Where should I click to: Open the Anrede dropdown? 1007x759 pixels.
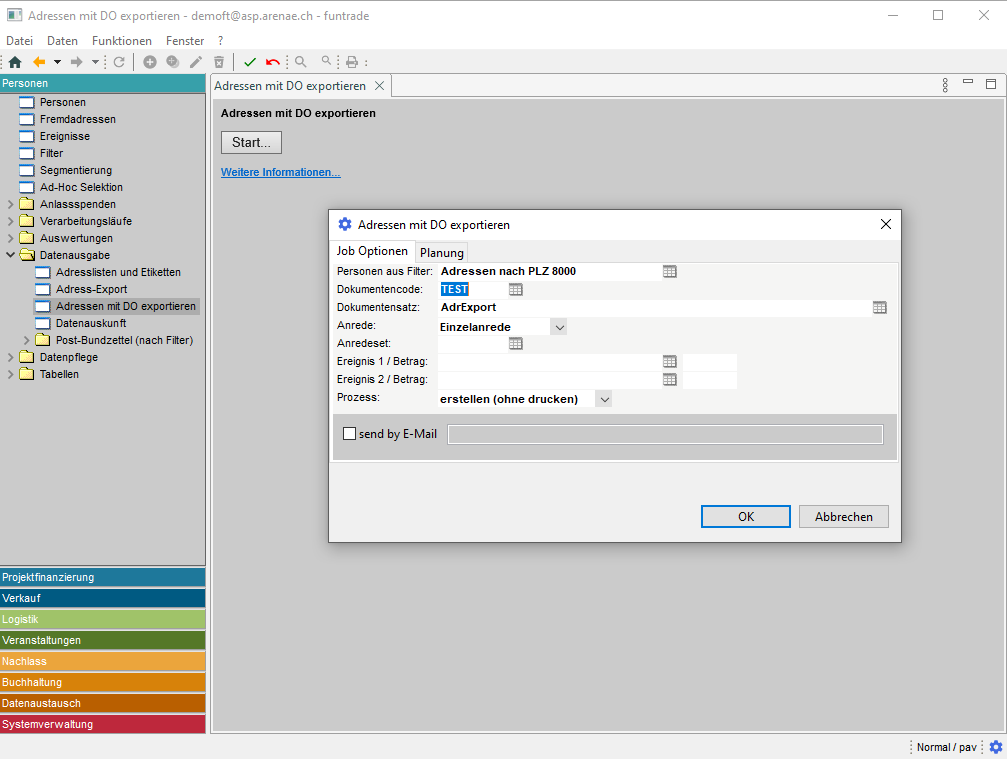pos(559,326)
